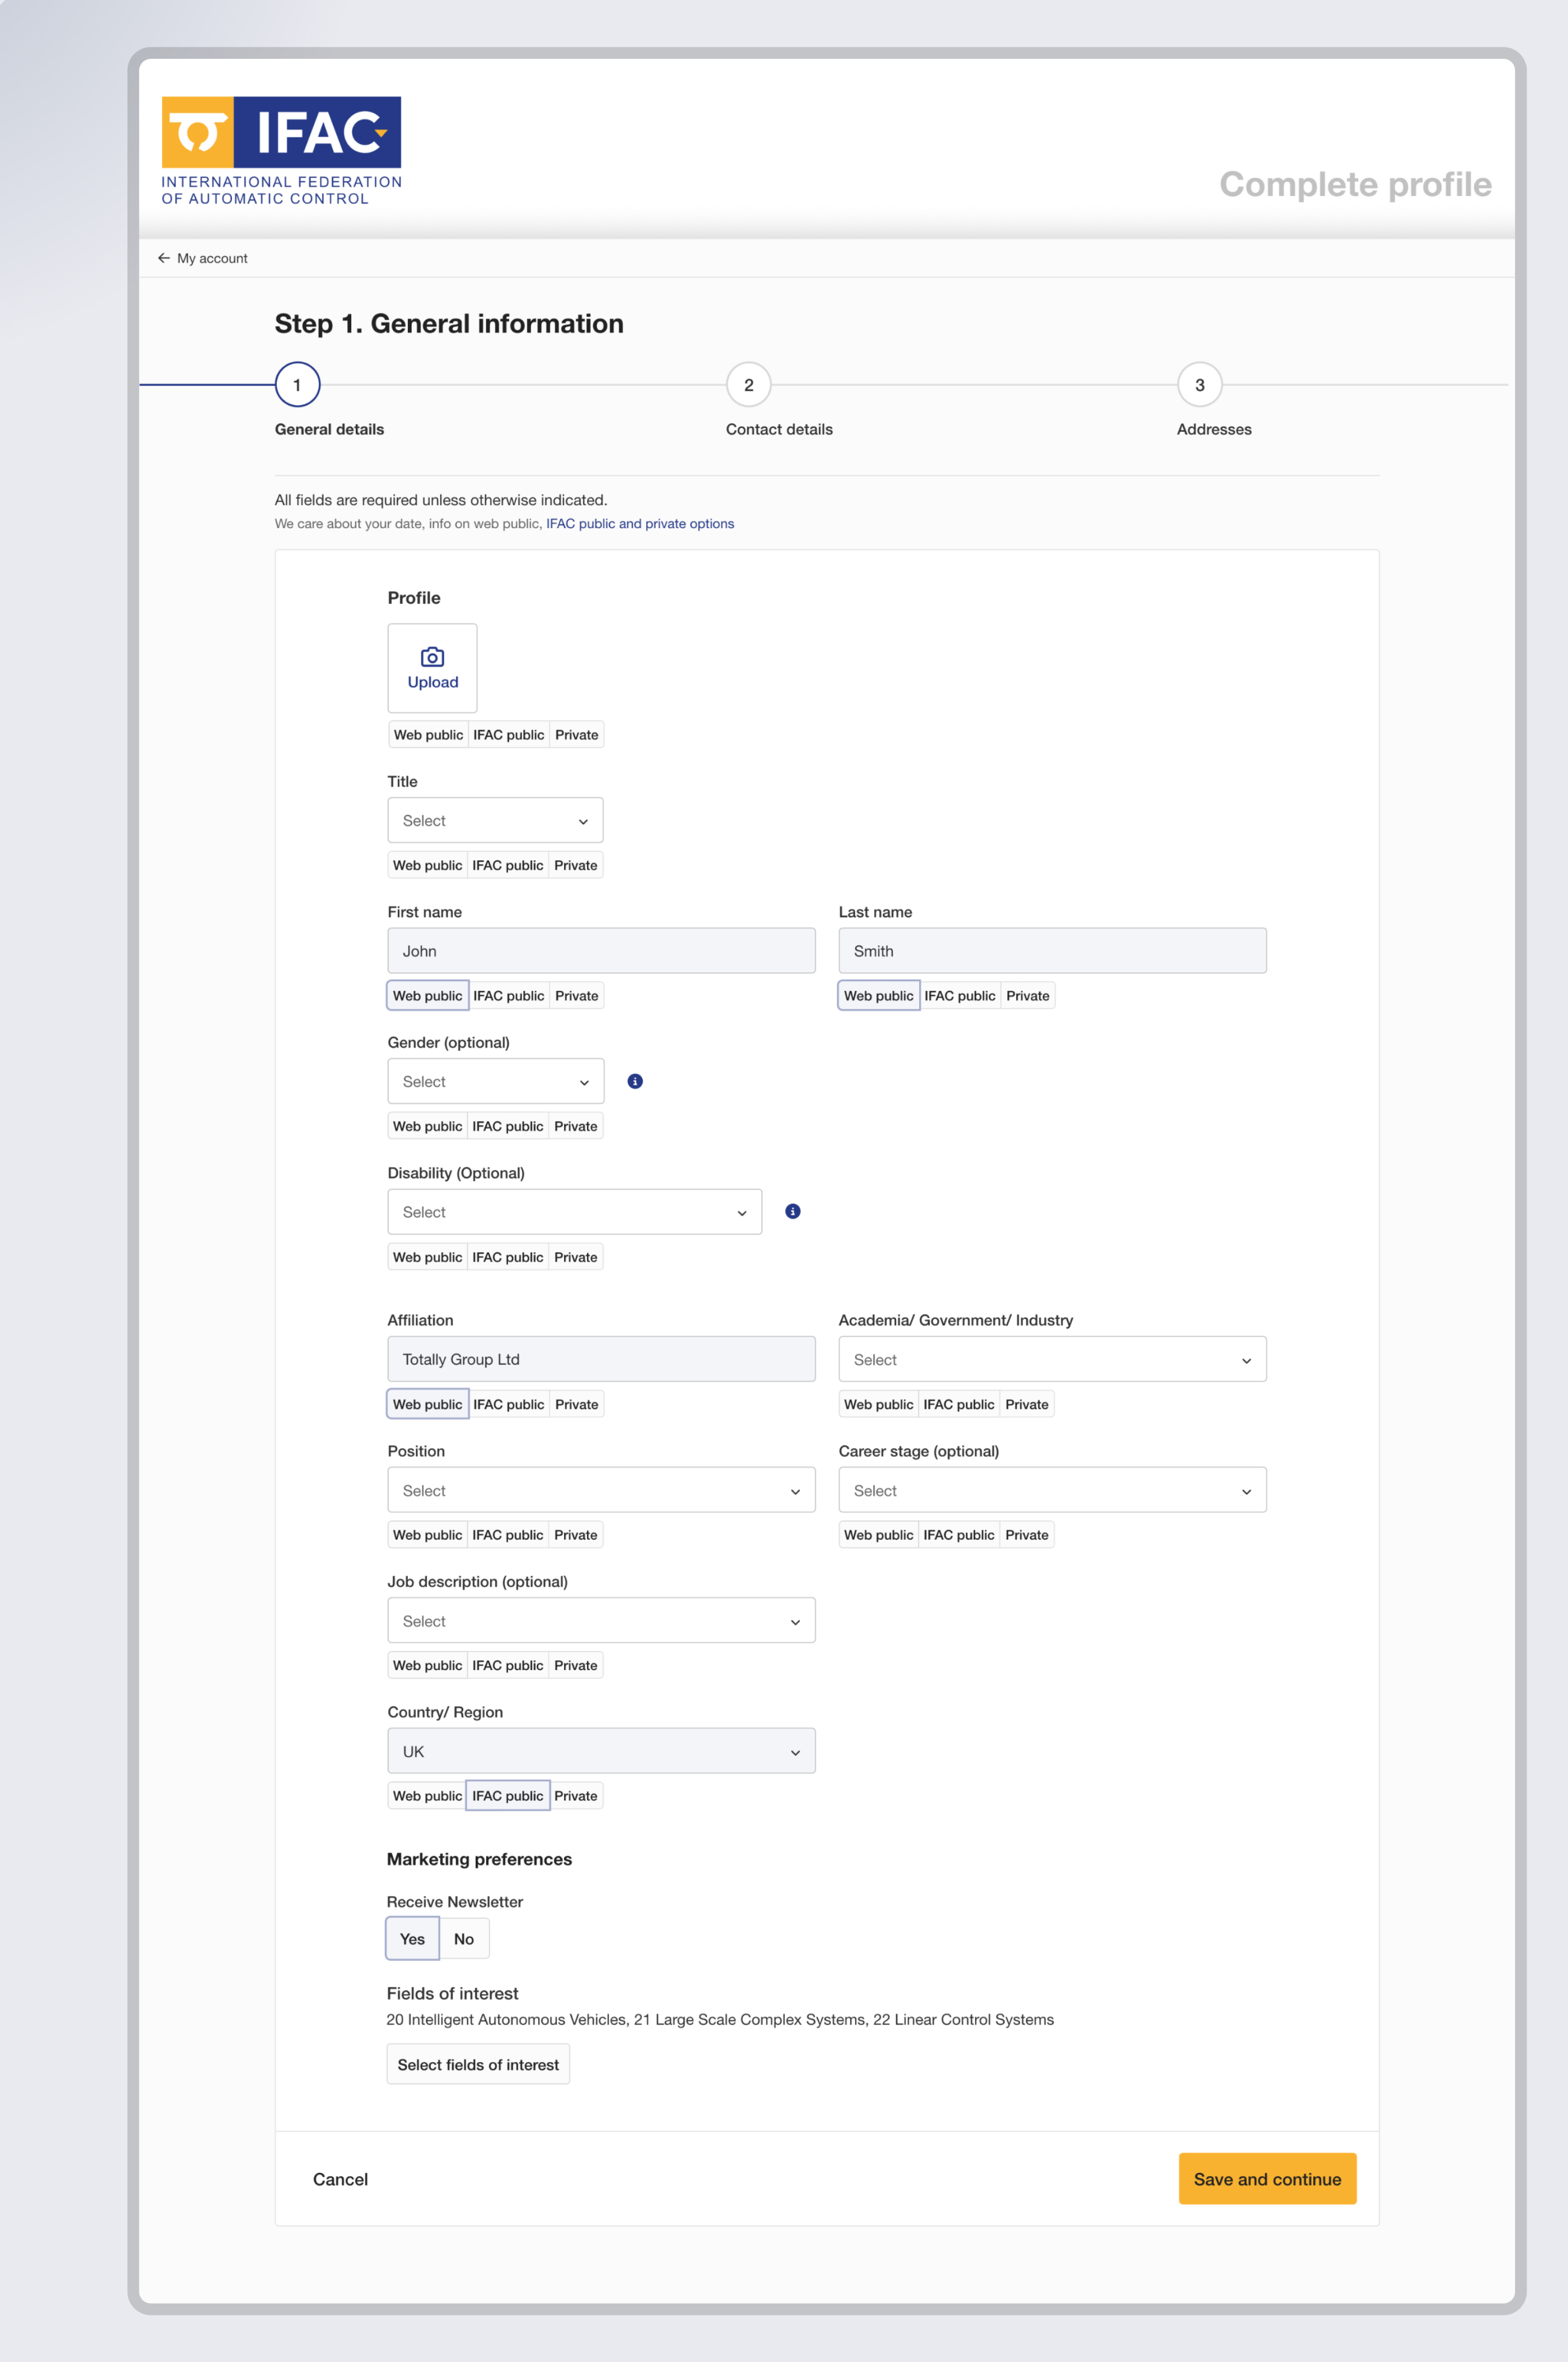Click the My account back arrow
Screen dimensions: 1568x2362
click(x=164, y=258)
